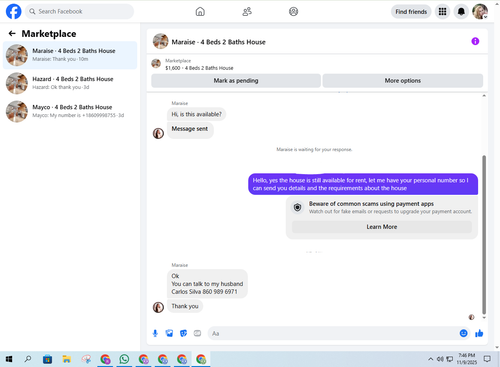Click the Mayco conversation thumbnail in sidebar
Screen dimensions: 500x367
coord(17,111)
